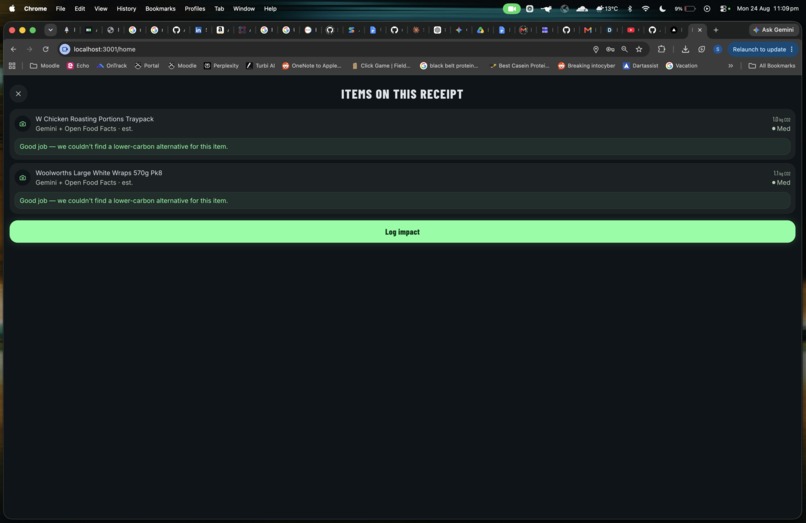Open the Window menu
Screen dimensions: 806x523
[x=244, y=9]
